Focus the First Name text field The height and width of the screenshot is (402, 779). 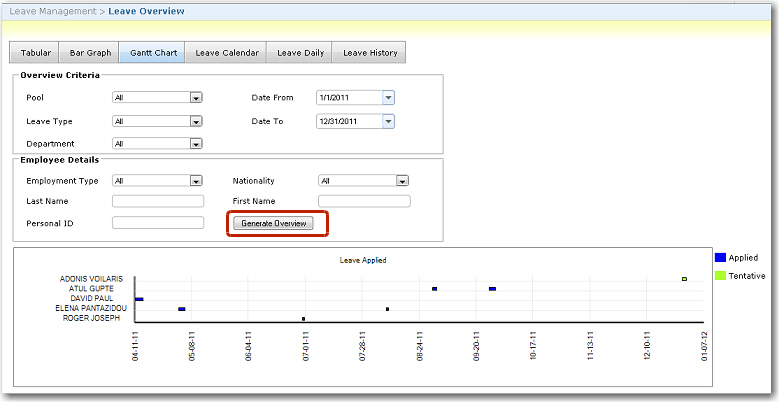(364, 201)
